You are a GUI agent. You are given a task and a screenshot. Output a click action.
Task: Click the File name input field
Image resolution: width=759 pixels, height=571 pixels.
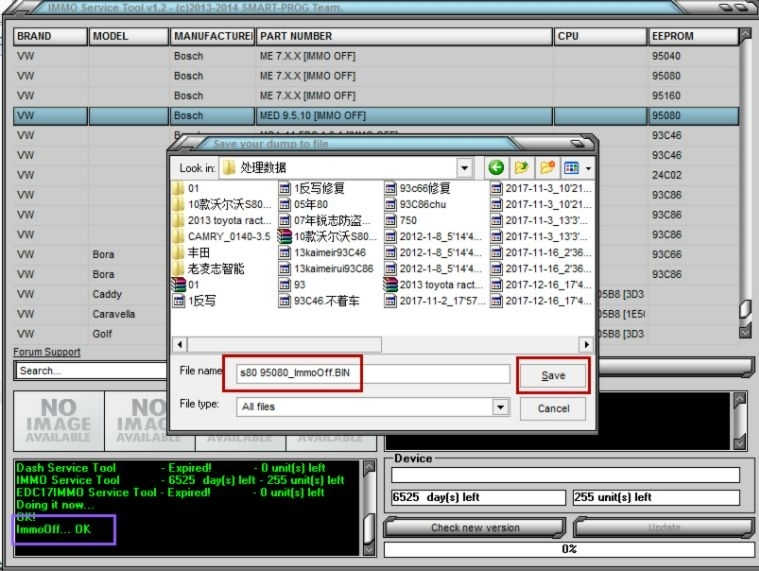(x=373, y=373)
